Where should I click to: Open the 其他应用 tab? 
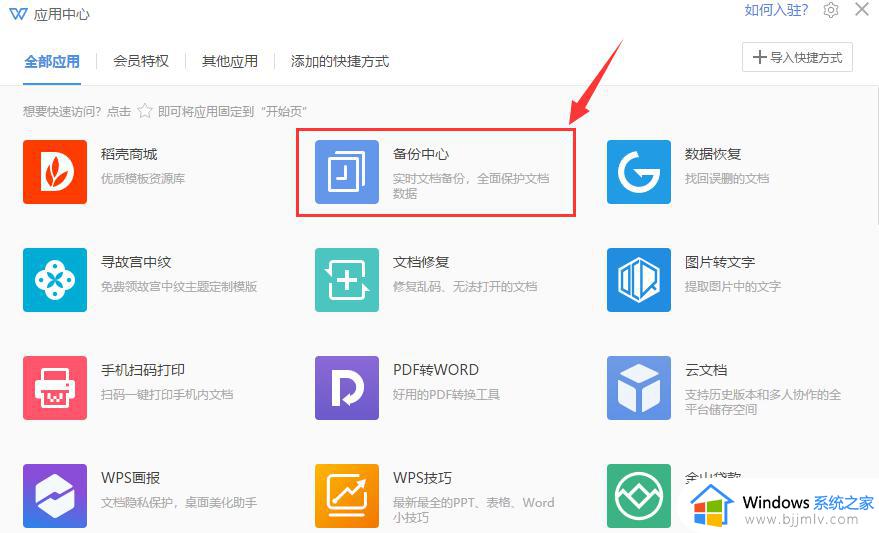pos(230,61)
